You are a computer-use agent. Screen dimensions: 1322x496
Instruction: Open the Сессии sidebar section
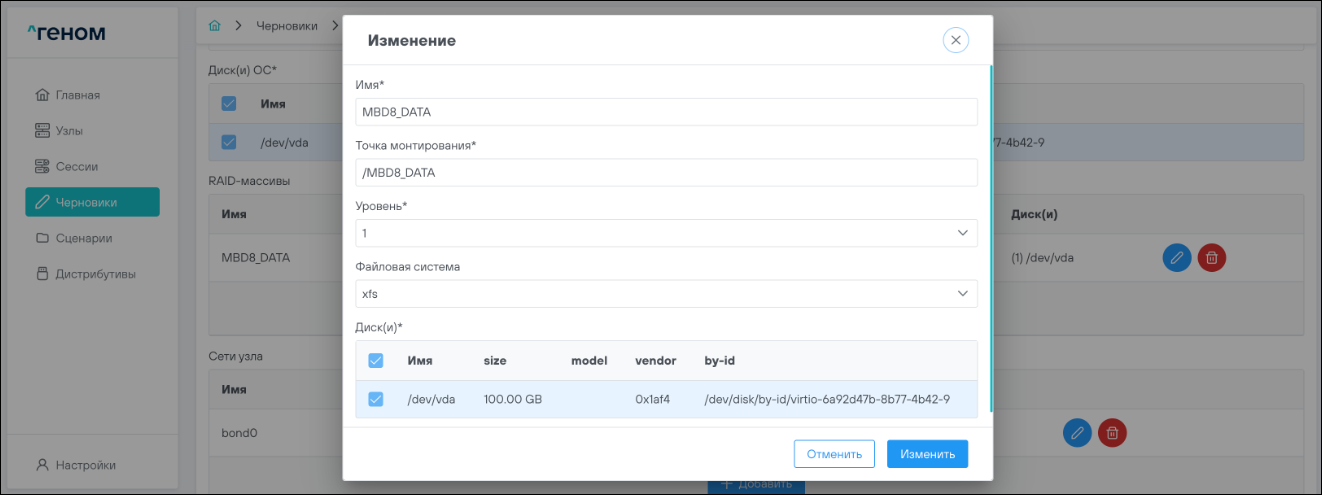pyautogui.click(x=76, y=166)
